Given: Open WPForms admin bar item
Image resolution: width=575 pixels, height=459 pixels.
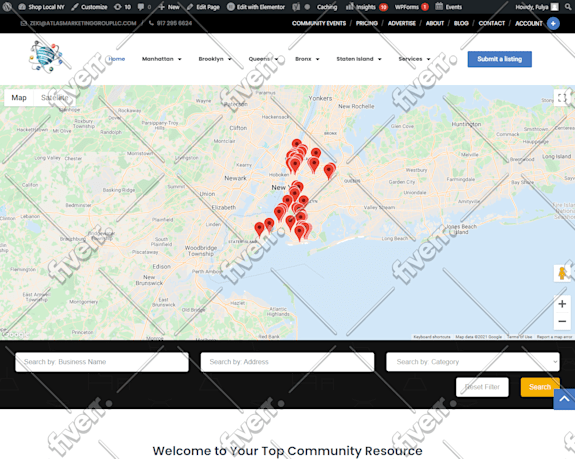Looking at the screenshot, I should tap(411, 7).
